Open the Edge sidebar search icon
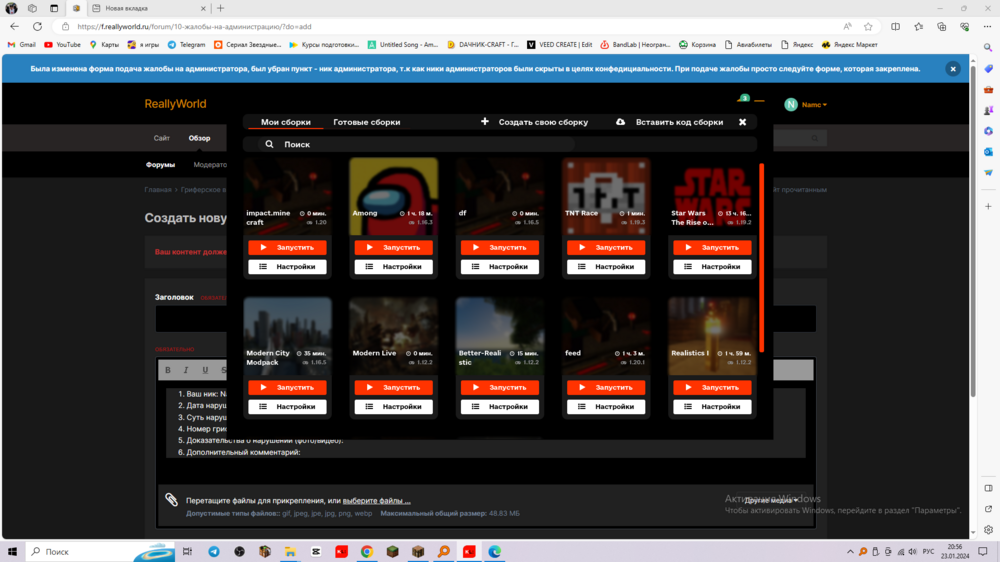The width and height of the screenshot is (1000, 562). pos(988,48)
